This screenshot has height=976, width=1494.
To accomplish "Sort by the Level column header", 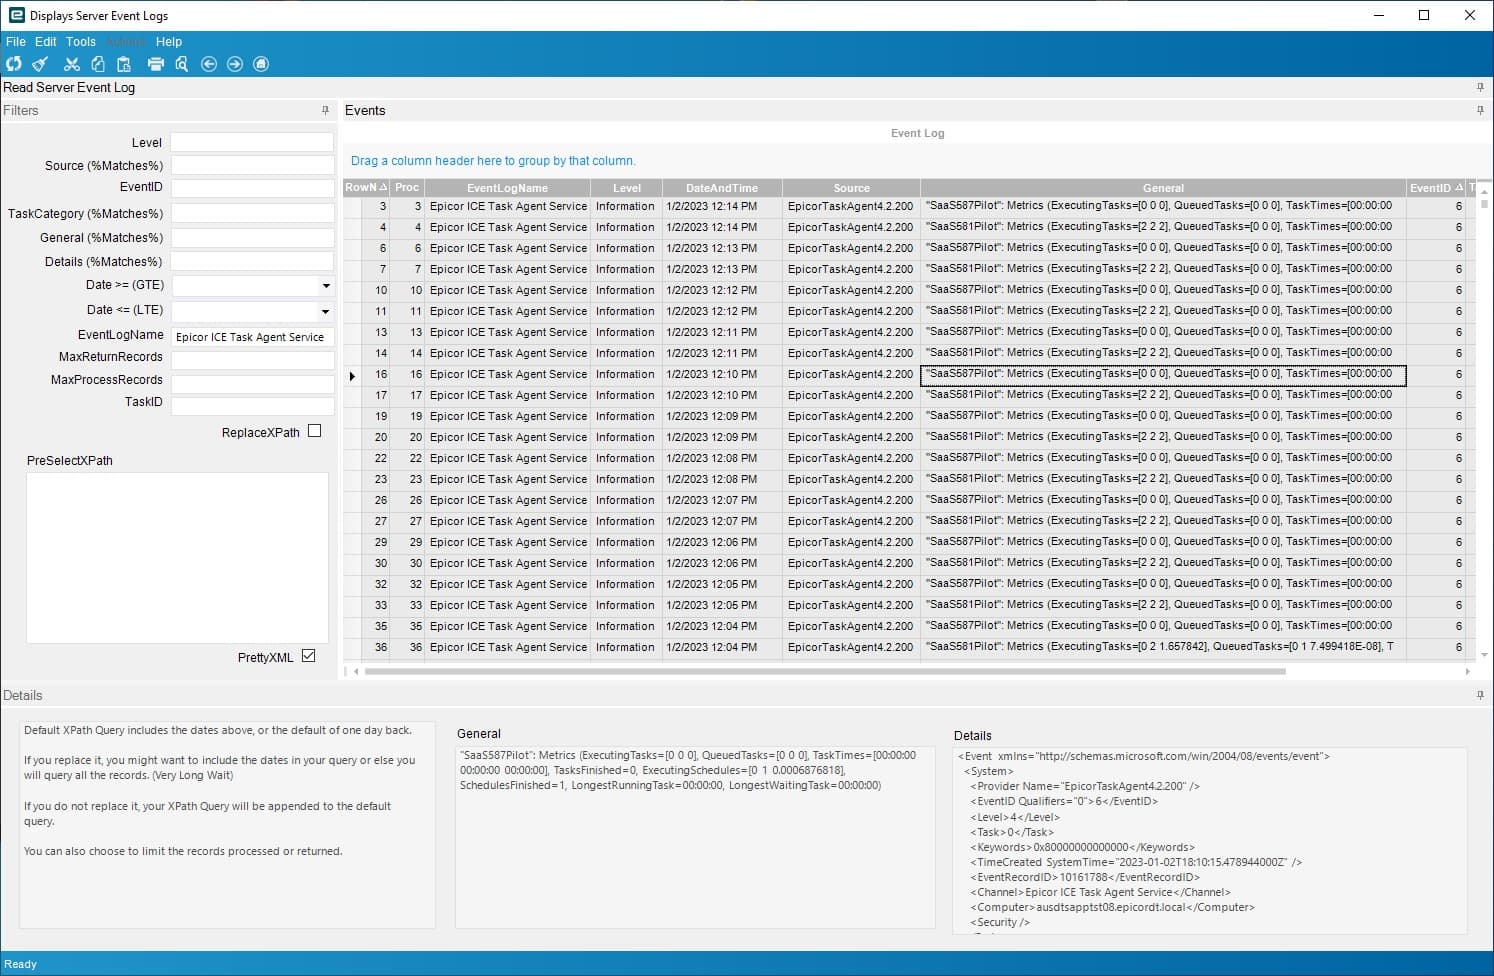I will tap(626, 188).
